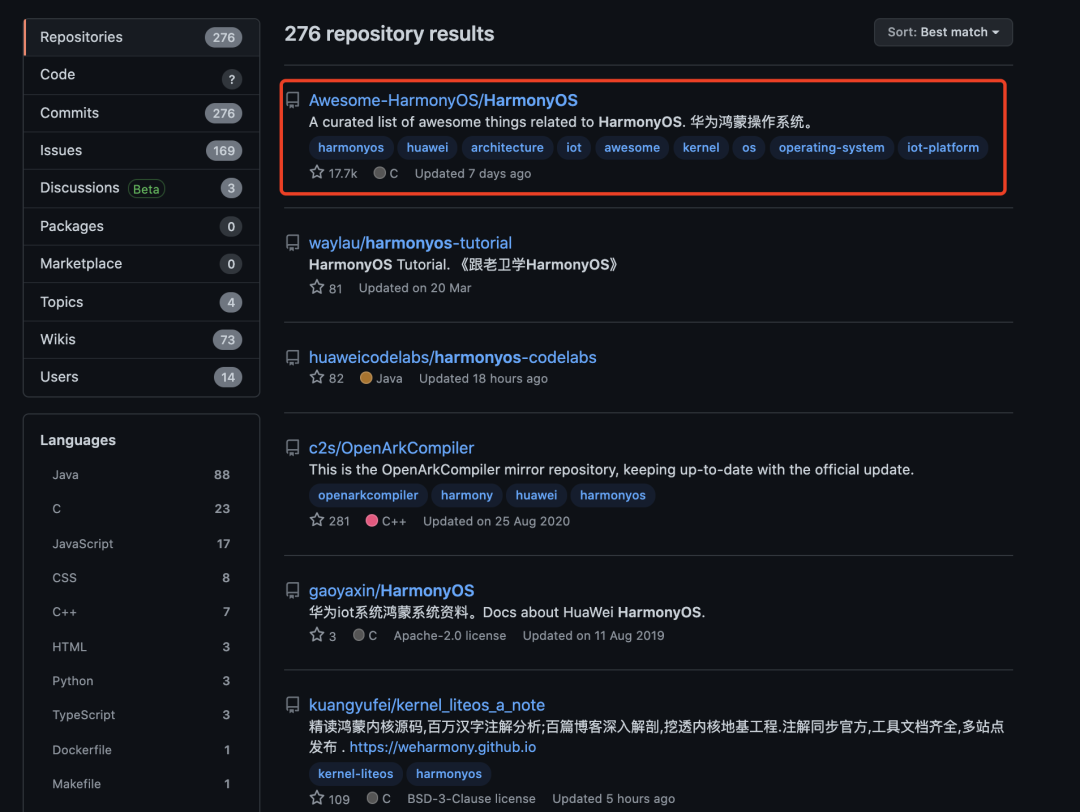Select the Issues search category
This screenshot has height=812, width=1080.
coord(142,151)
